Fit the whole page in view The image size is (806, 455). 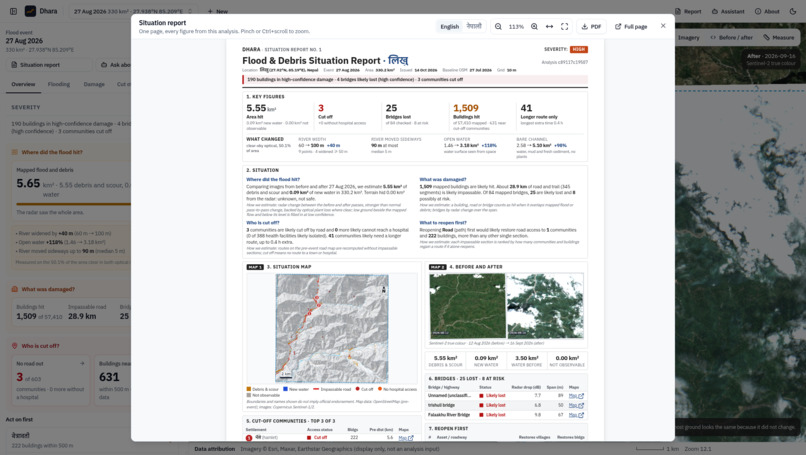(x=564, y=27)
